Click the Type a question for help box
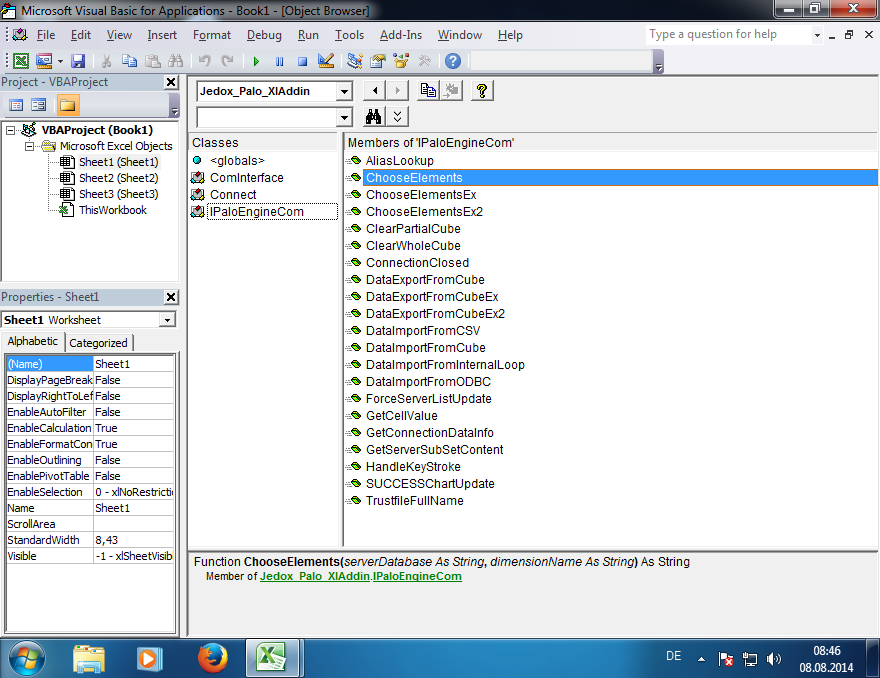Image resolution: width=880 pixels, height=678 pixels. click(728, 35)
